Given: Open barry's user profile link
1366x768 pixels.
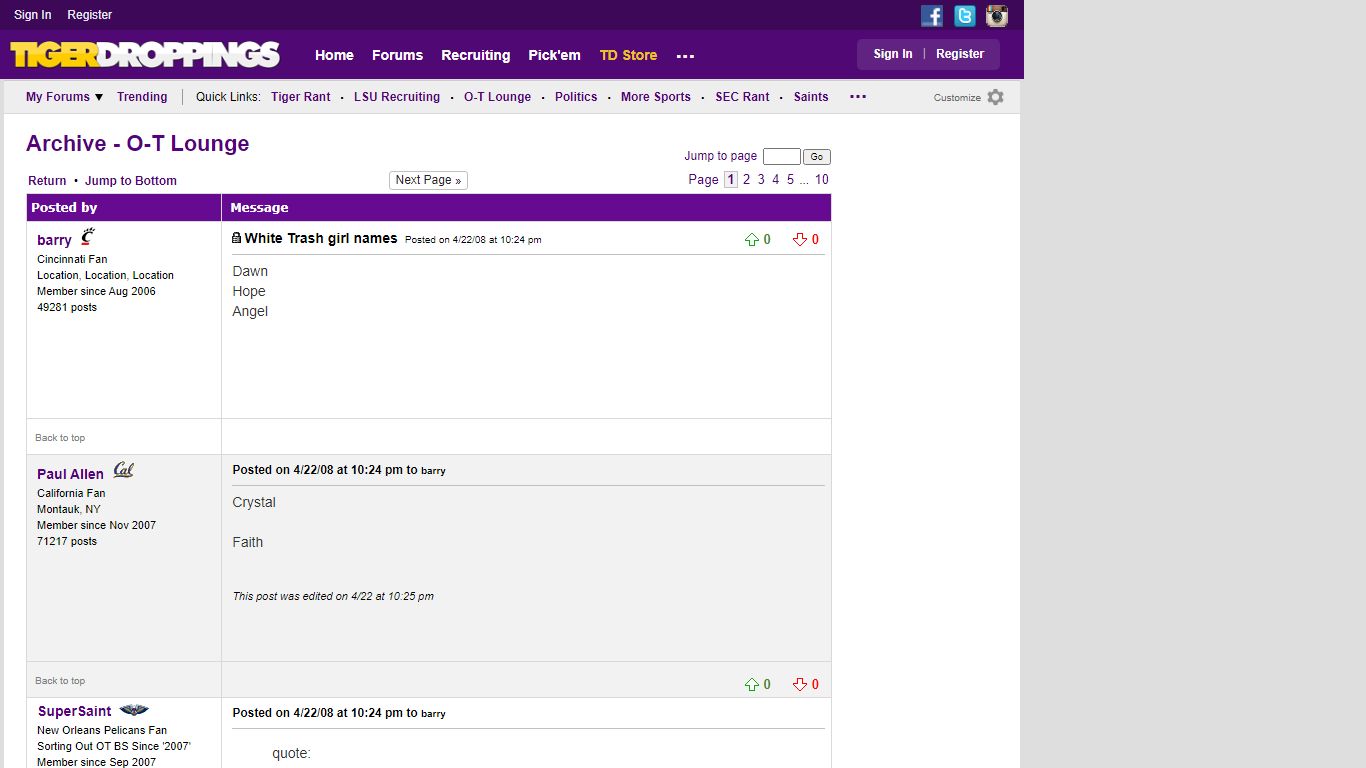Looking at the screenshot, I should pyautogui.click(x=54, y=240).
